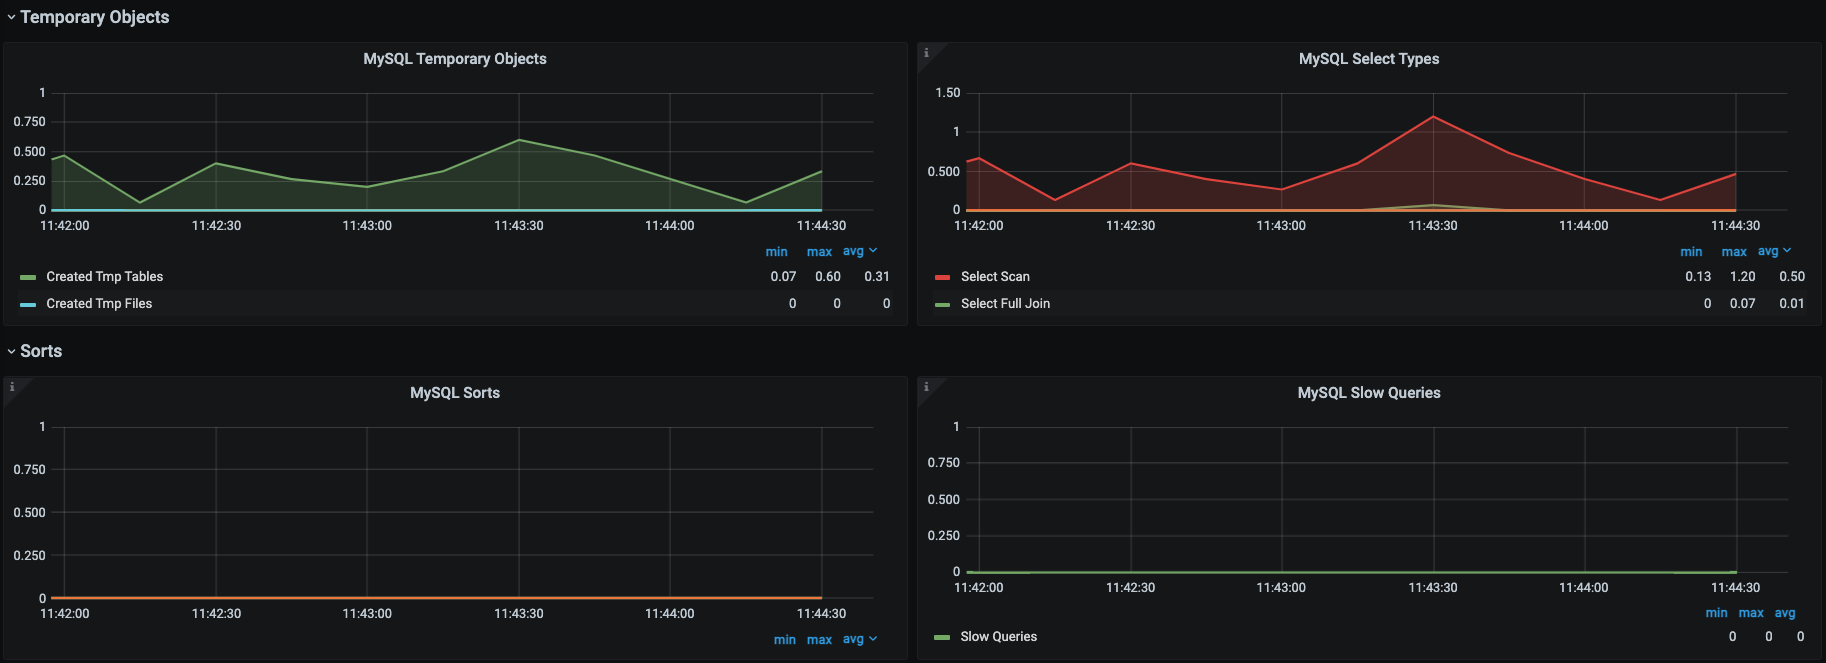The height and width of the screenshot is (663, 1826).
Task: Collapse the Sorts row chevron
Action: [11, 351]
